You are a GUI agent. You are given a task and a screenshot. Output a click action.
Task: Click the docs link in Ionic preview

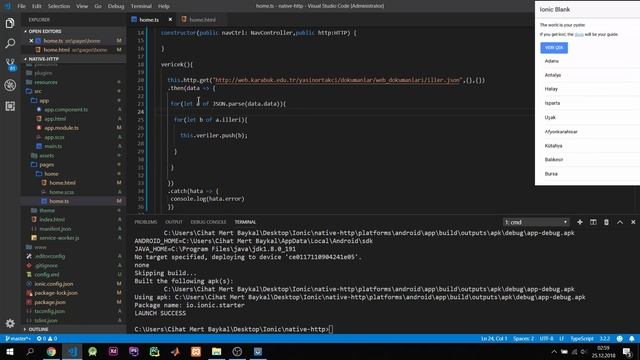579,35
